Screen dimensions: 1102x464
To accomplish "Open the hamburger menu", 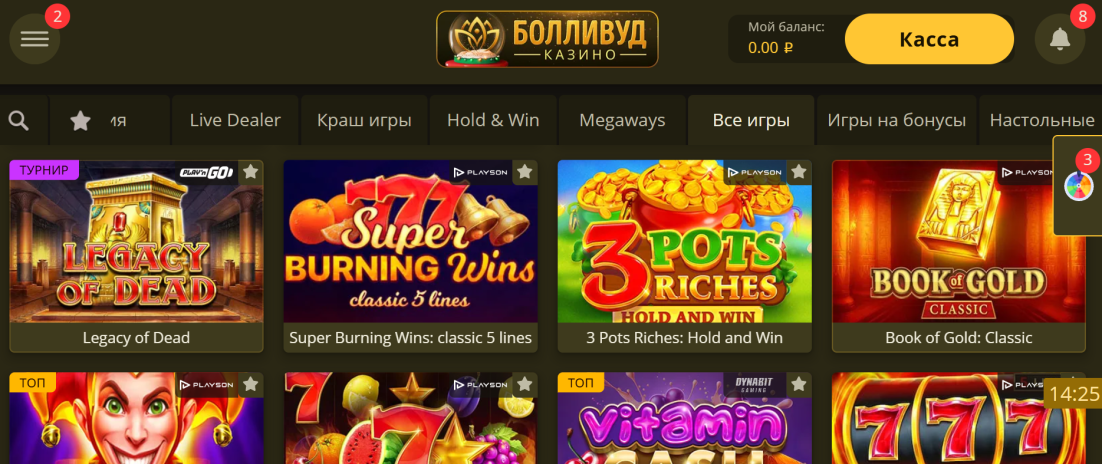I will click(34, 39).
